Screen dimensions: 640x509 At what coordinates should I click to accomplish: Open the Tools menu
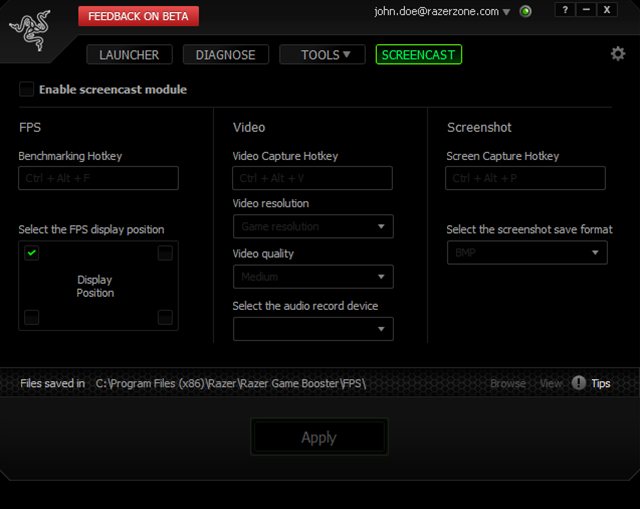pos(325,55)
